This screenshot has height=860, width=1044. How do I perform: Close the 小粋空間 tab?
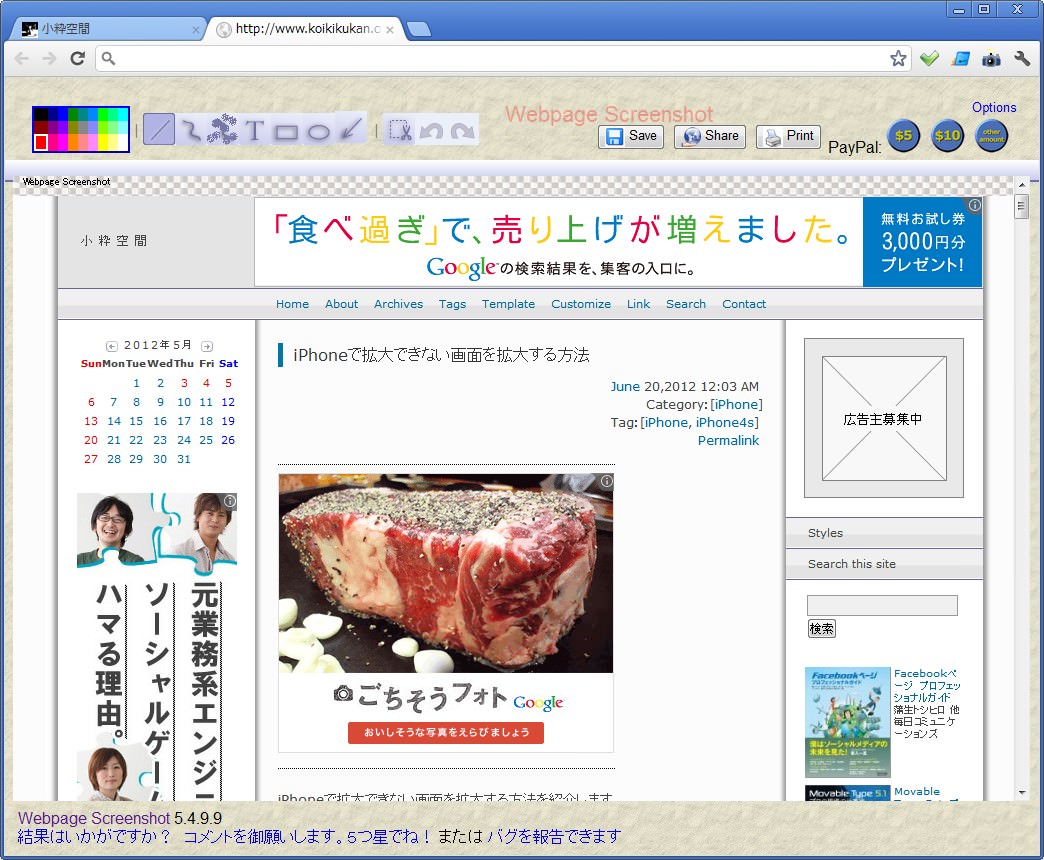(196, 30)
